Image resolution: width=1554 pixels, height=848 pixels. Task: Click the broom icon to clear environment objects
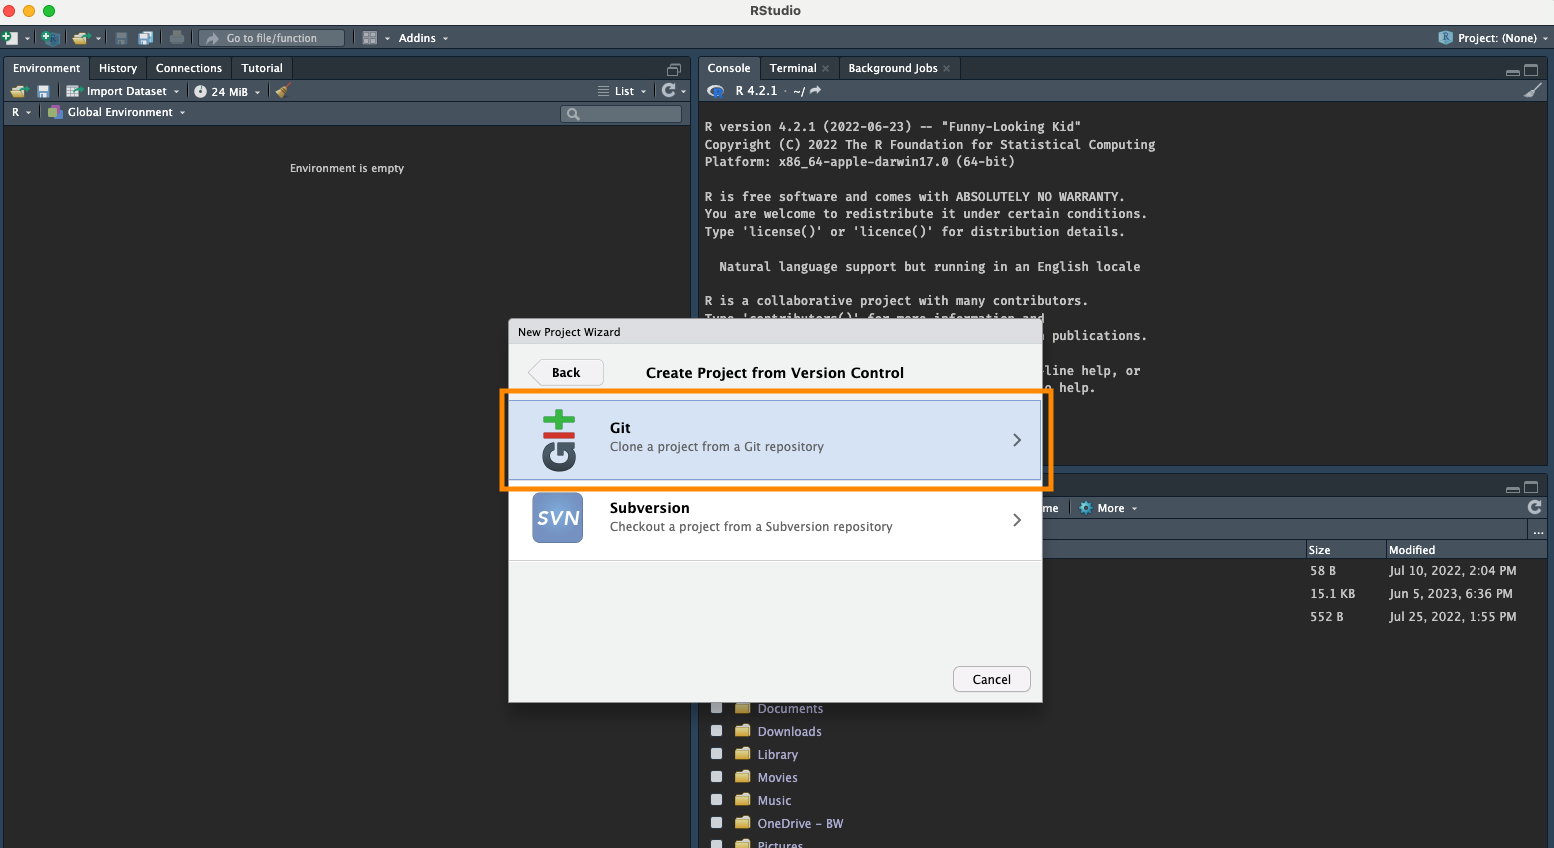[282, 91]
